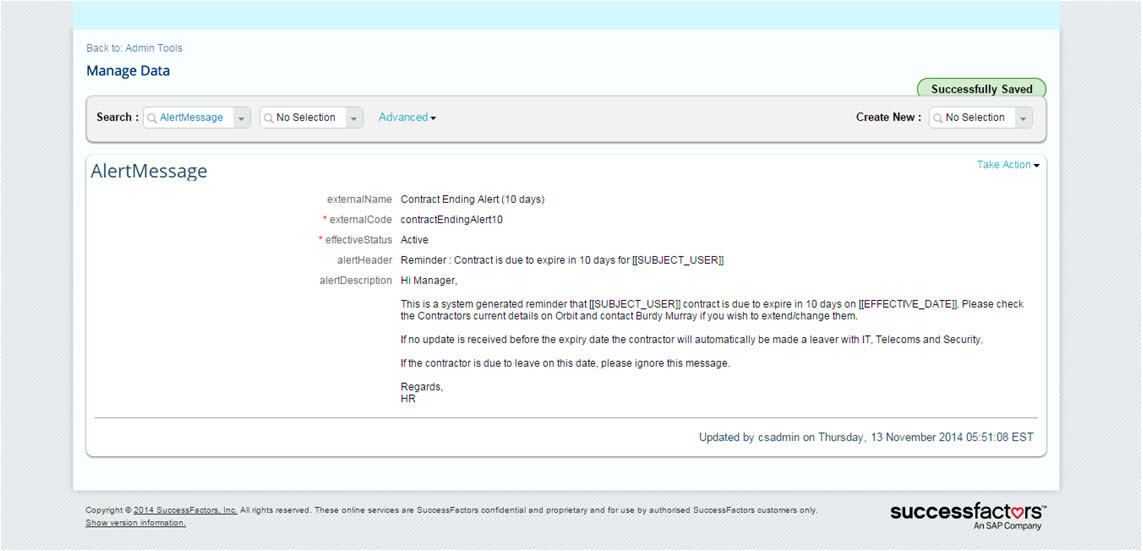Go back to Admin Tools link

point(134,48)
